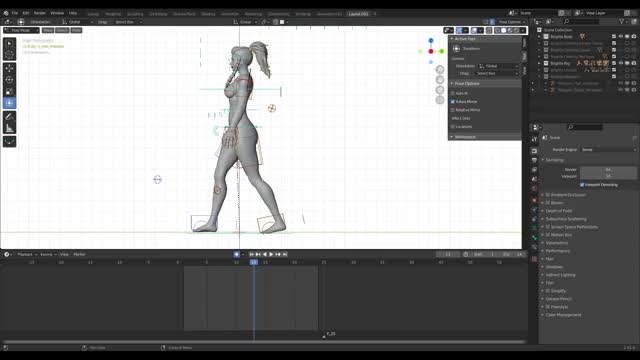Hide the Brigitte Body collection eye icon
The image size is (640, 360).
(620, 36)
